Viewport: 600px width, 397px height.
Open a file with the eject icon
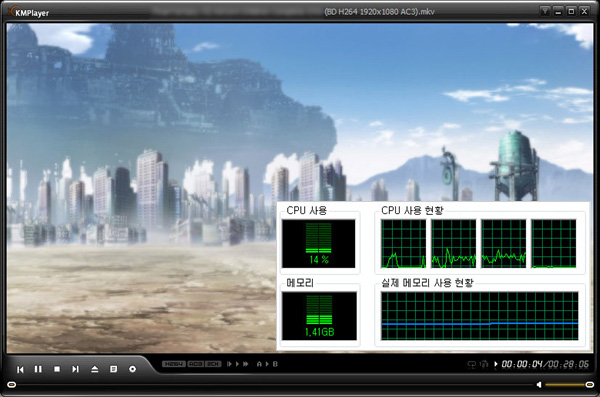(x=95, y=369)
